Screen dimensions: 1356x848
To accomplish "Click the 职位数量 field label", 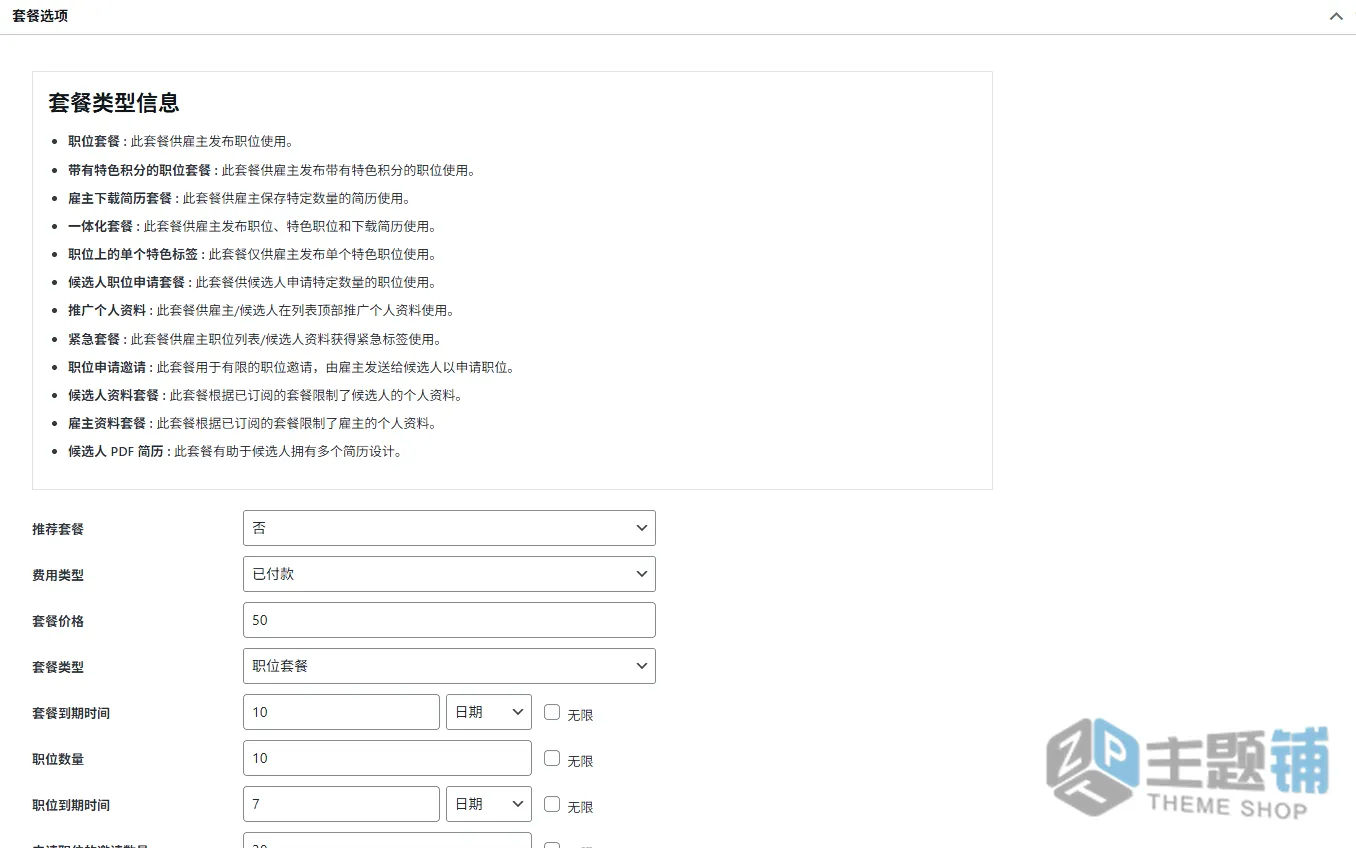I will (x=58, y=759).
